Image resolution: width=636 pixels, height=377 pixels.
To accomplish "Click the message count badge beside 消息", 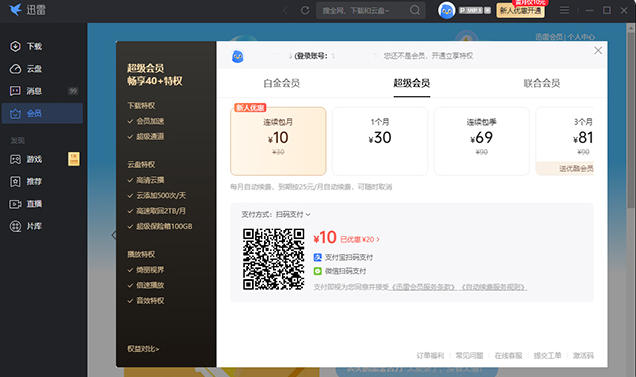I will tap(73, 91).
